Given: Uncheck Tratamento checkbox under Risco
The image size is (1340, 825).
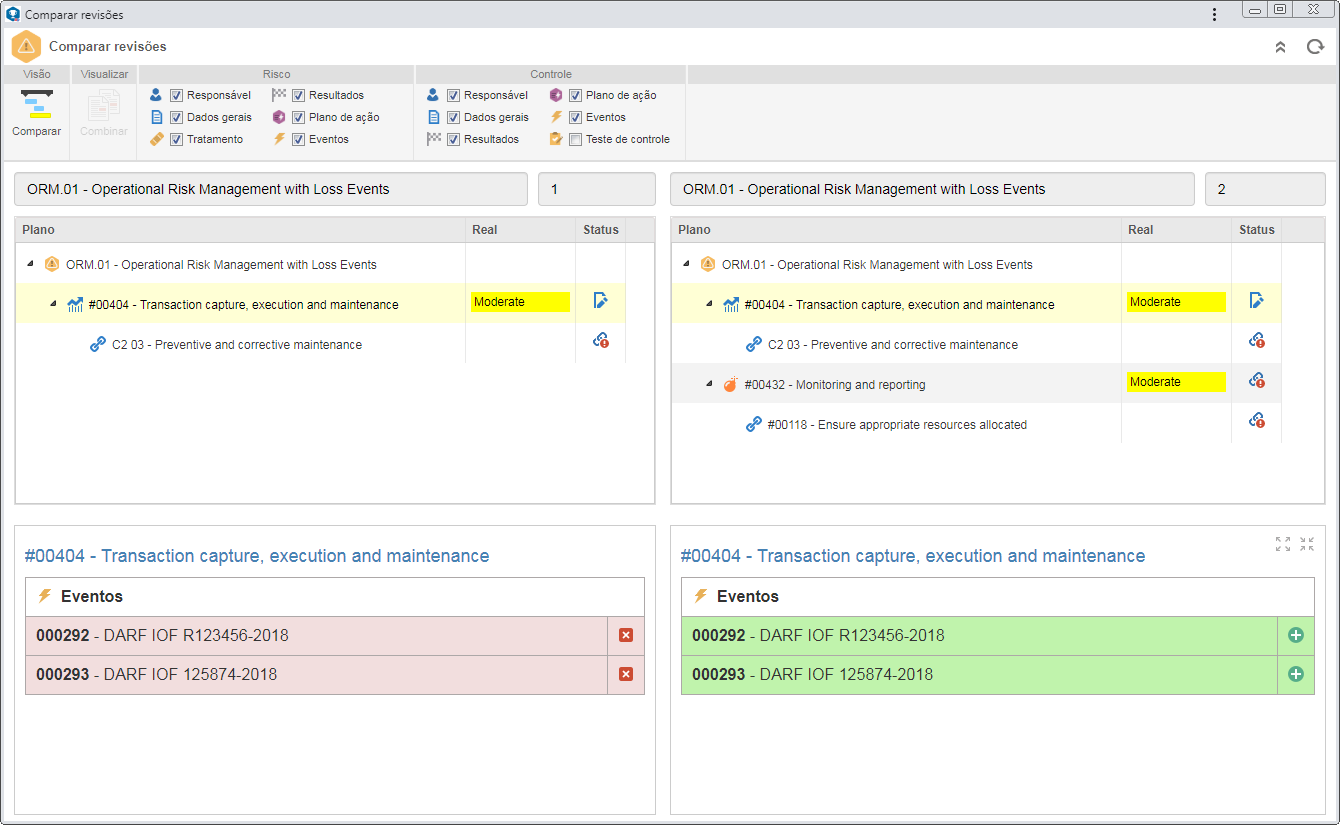Looking at the screenshot, I should pos(176,139).
